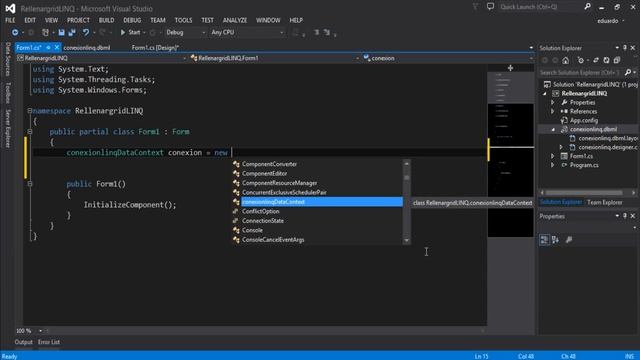Open the BUILD menu
Image resolution: width=640 pixels, height=360 pixels.
point(107,20)
